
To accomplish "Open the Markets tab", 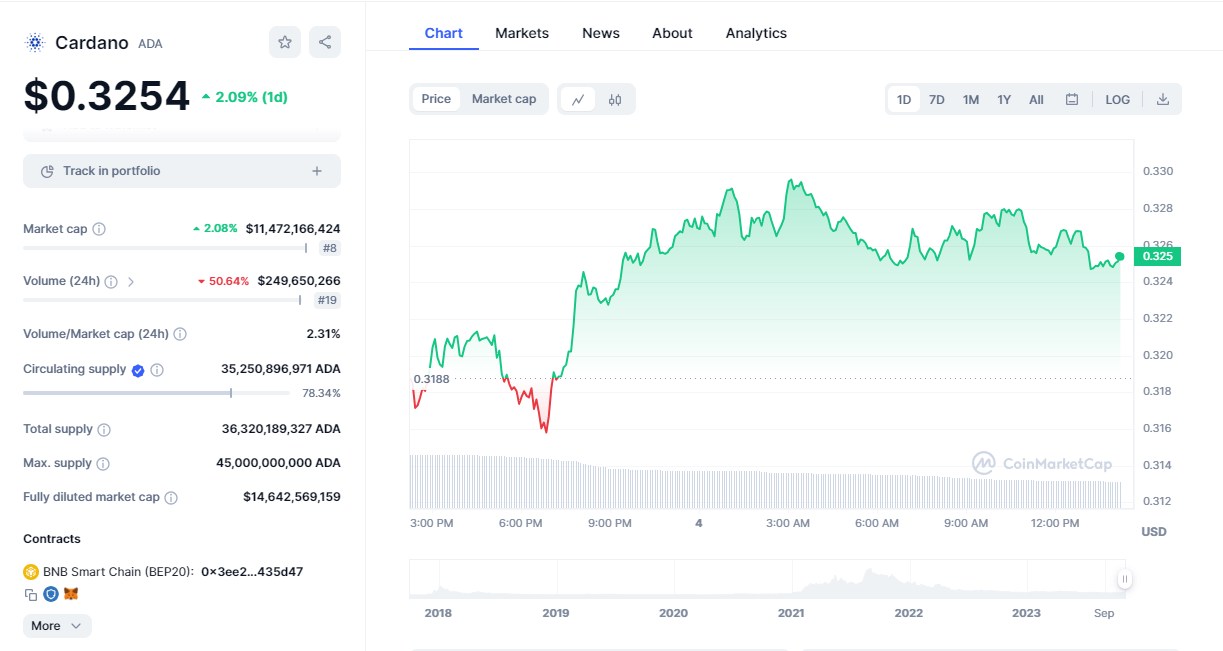I will click(522, 33).
